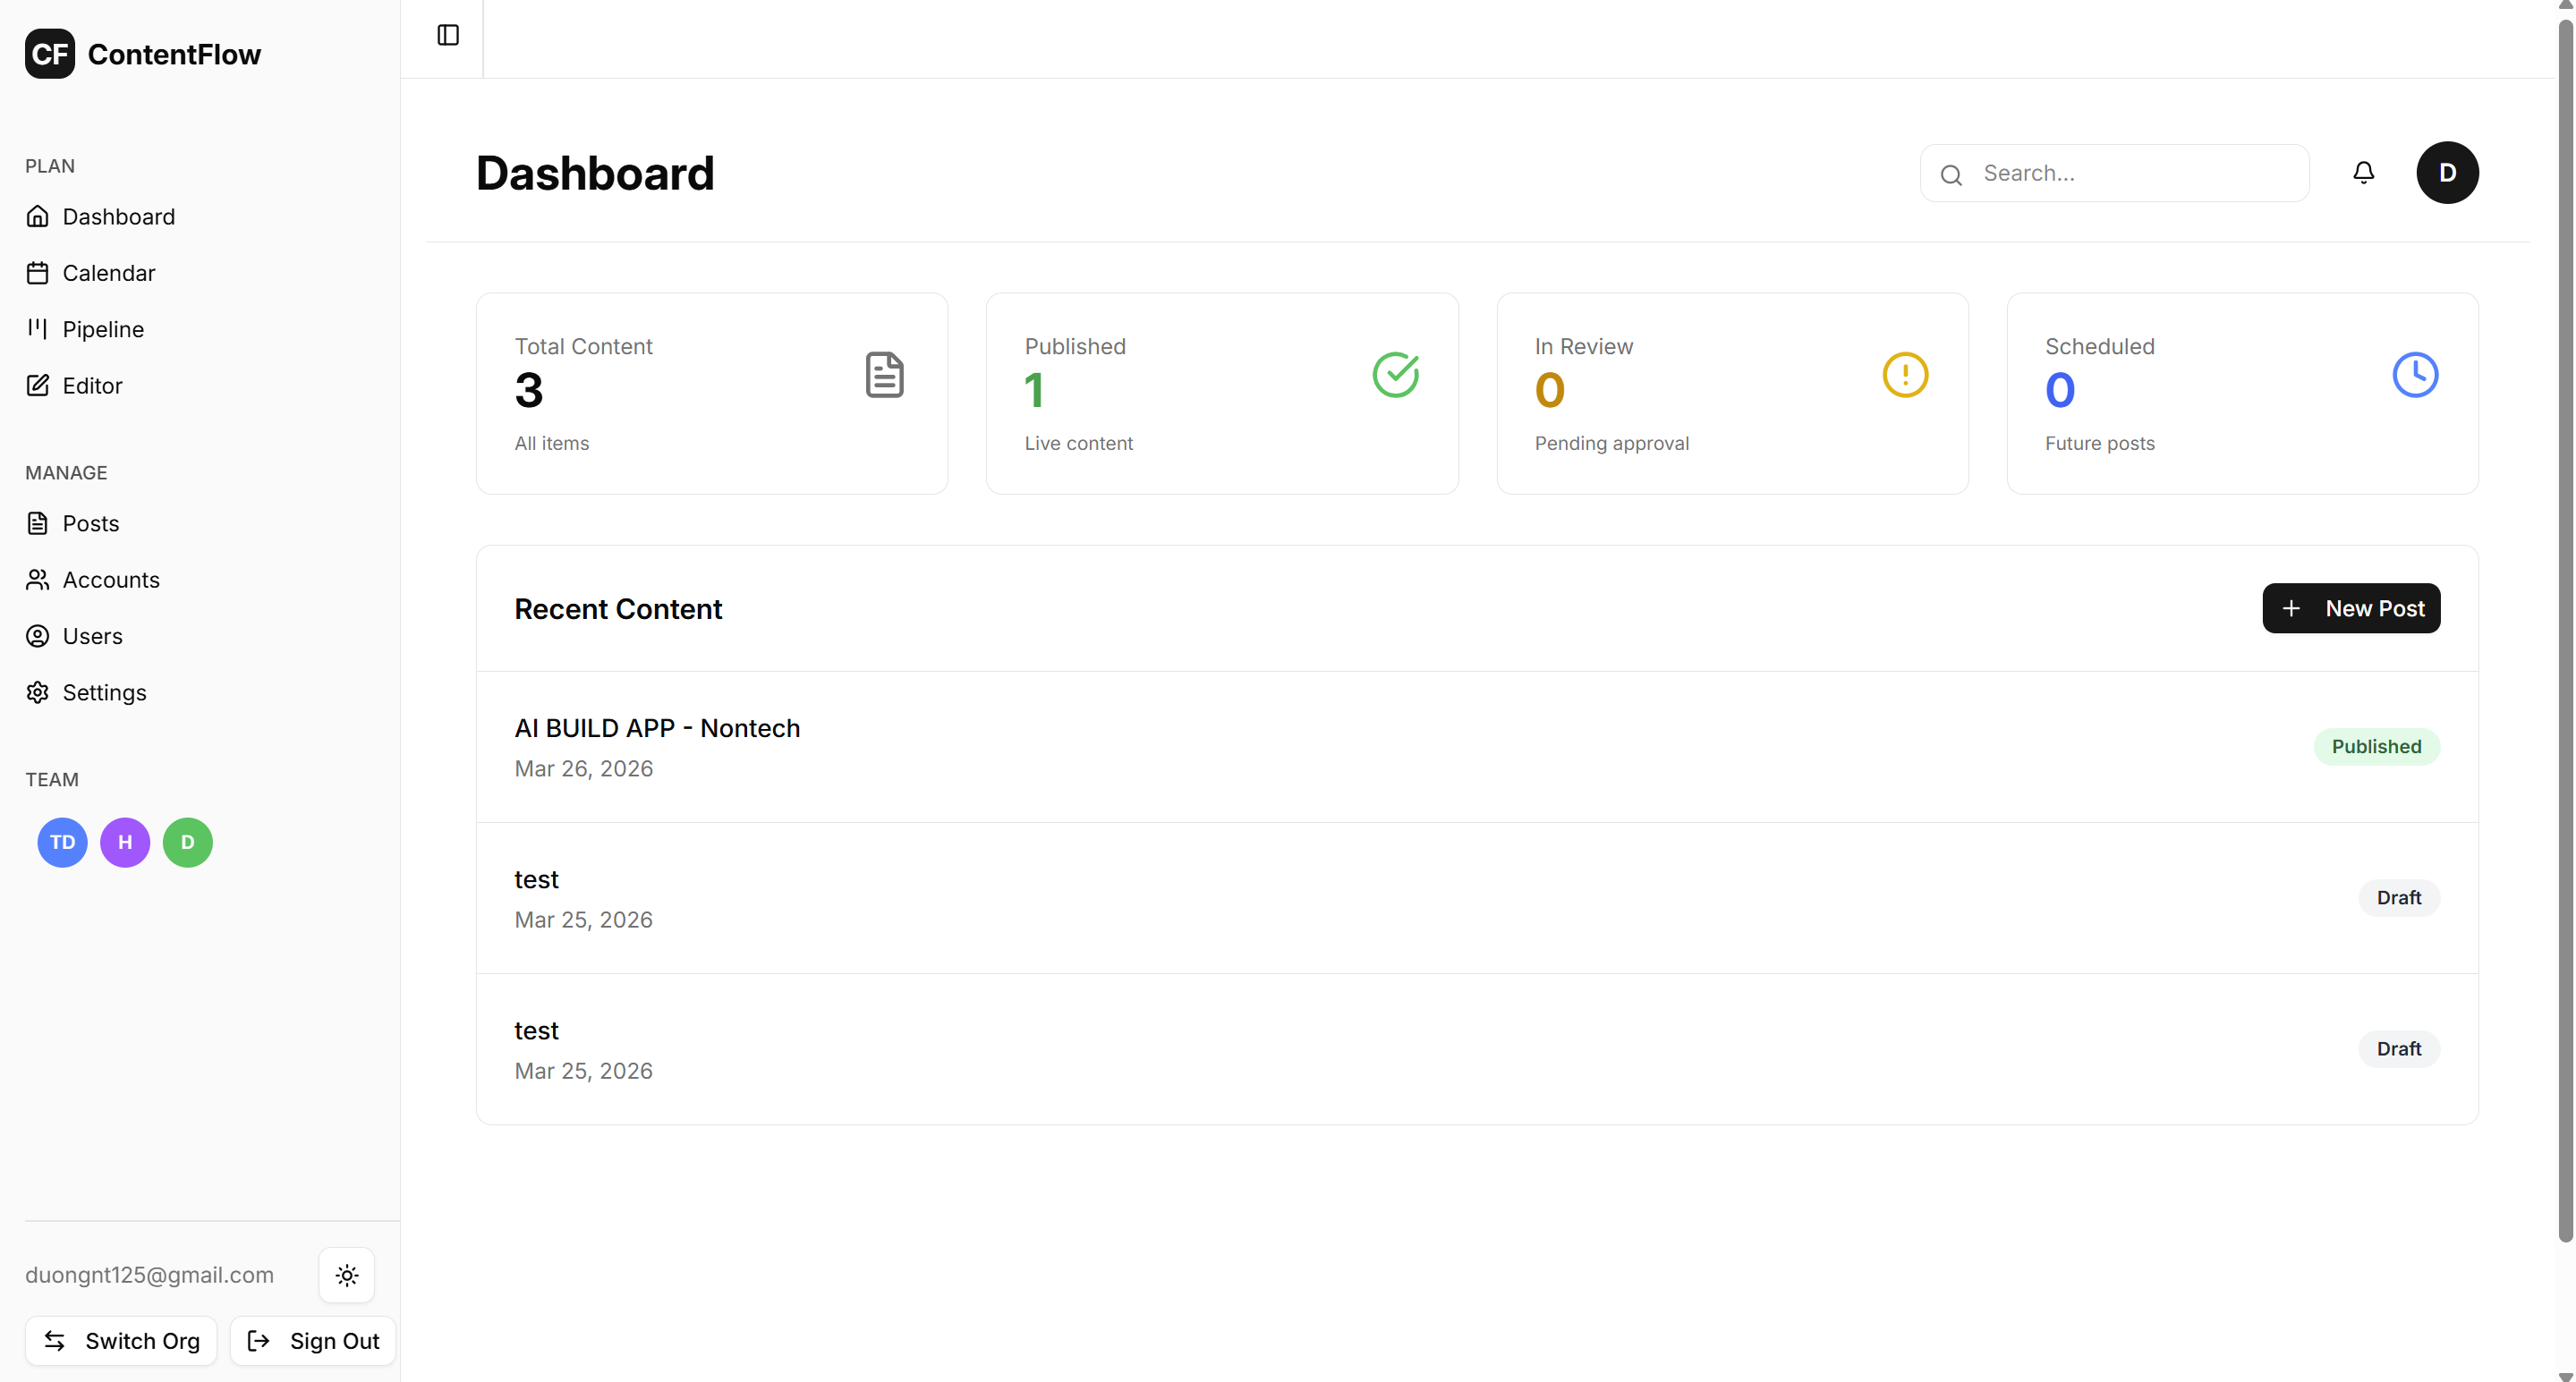Open the Pipeline view via its sidebar icon
This screenshot has height=1382, width=2576.
38,329
